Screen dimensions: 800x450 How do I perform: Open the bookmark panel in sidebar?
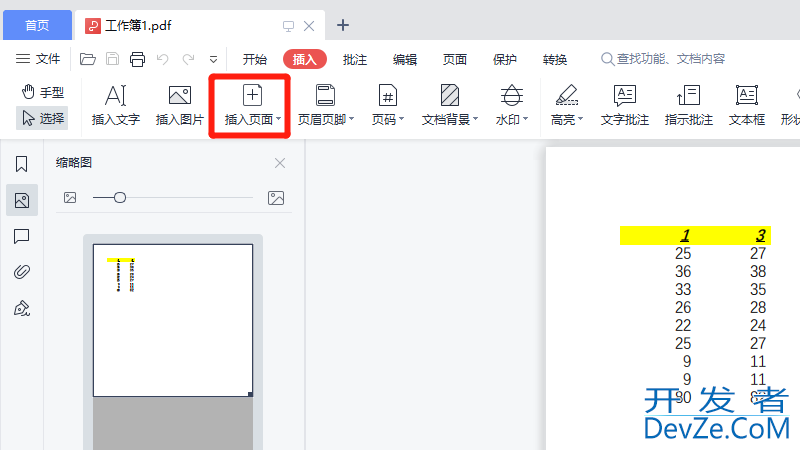tap(21, 164)
